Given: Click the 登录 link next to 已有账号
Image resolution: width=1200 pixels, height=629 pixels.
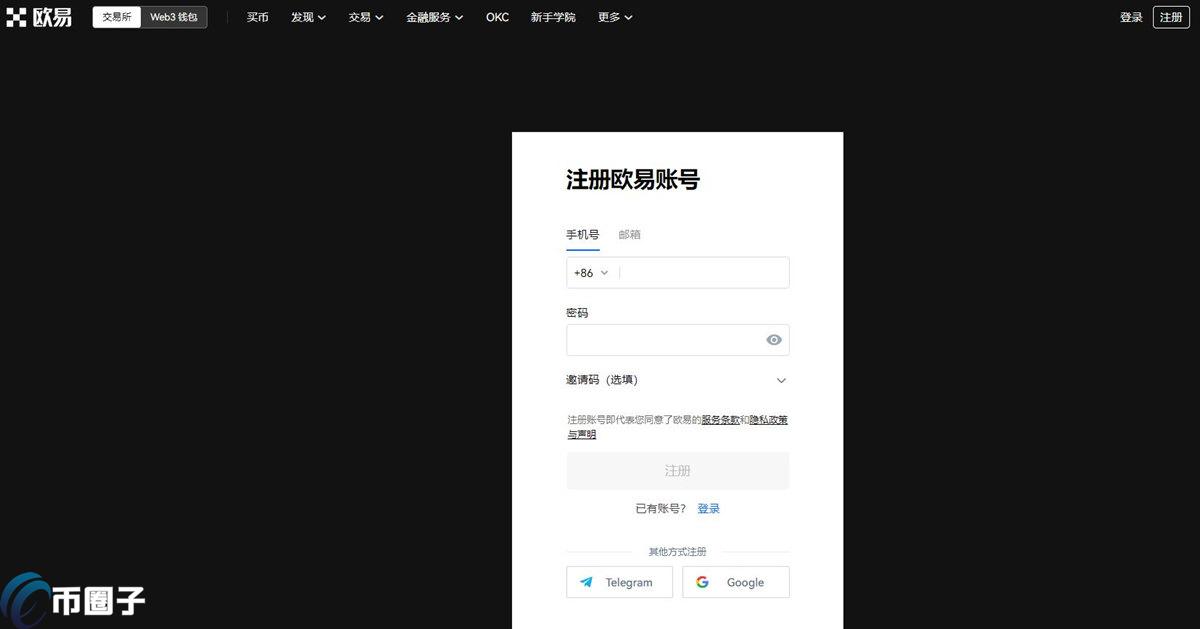Looking at the screenshot, I should point(708,508).
